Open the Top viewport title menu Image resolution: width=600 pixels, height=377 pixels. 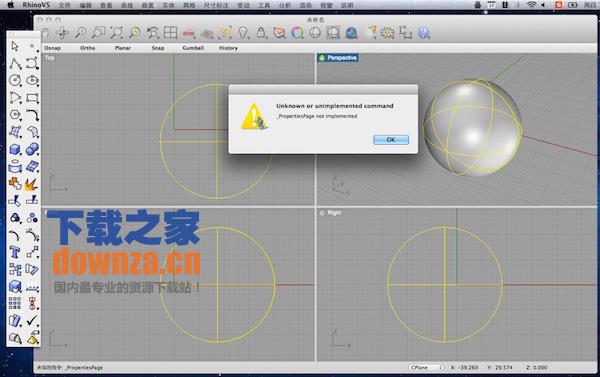coord(50,58)
